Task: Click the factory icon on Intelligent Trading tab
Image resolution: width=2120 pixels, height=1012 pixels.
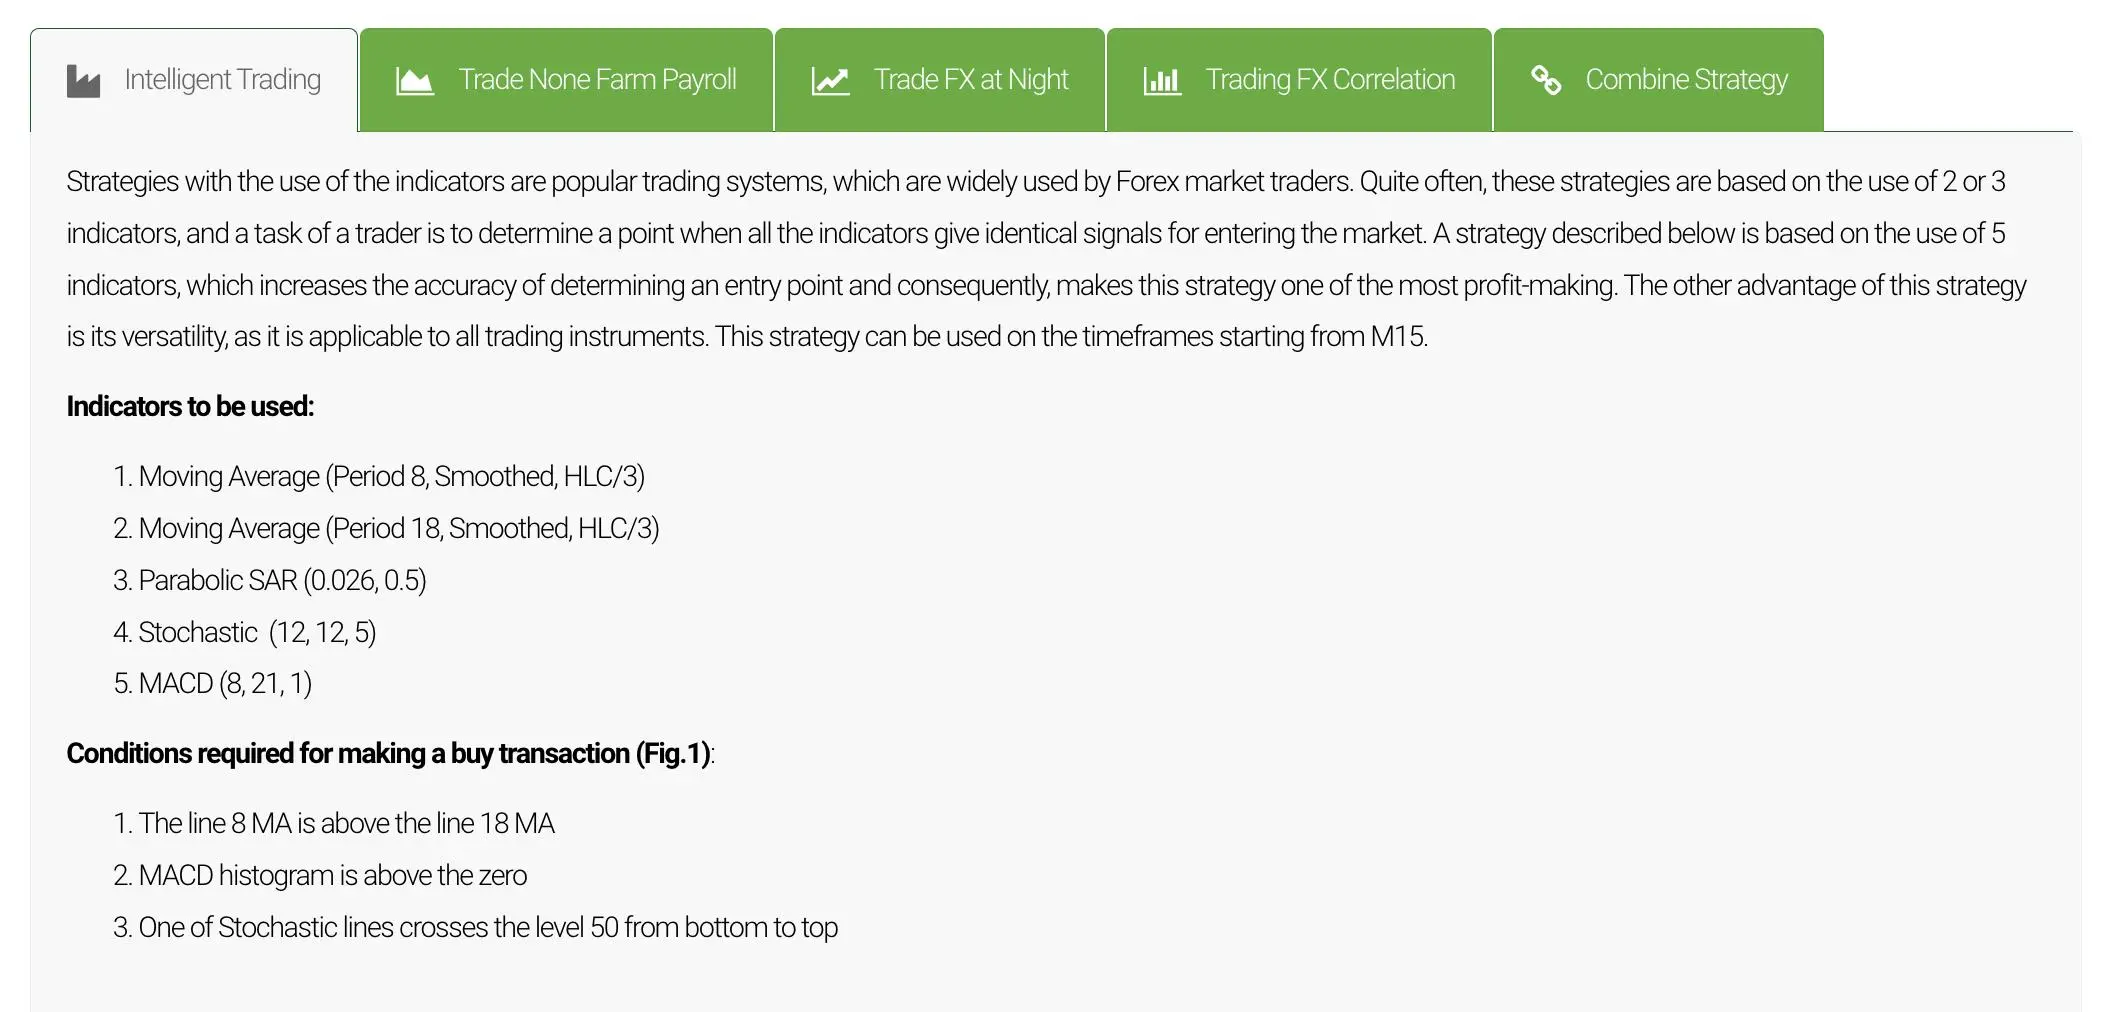Action: pos(83,81)
